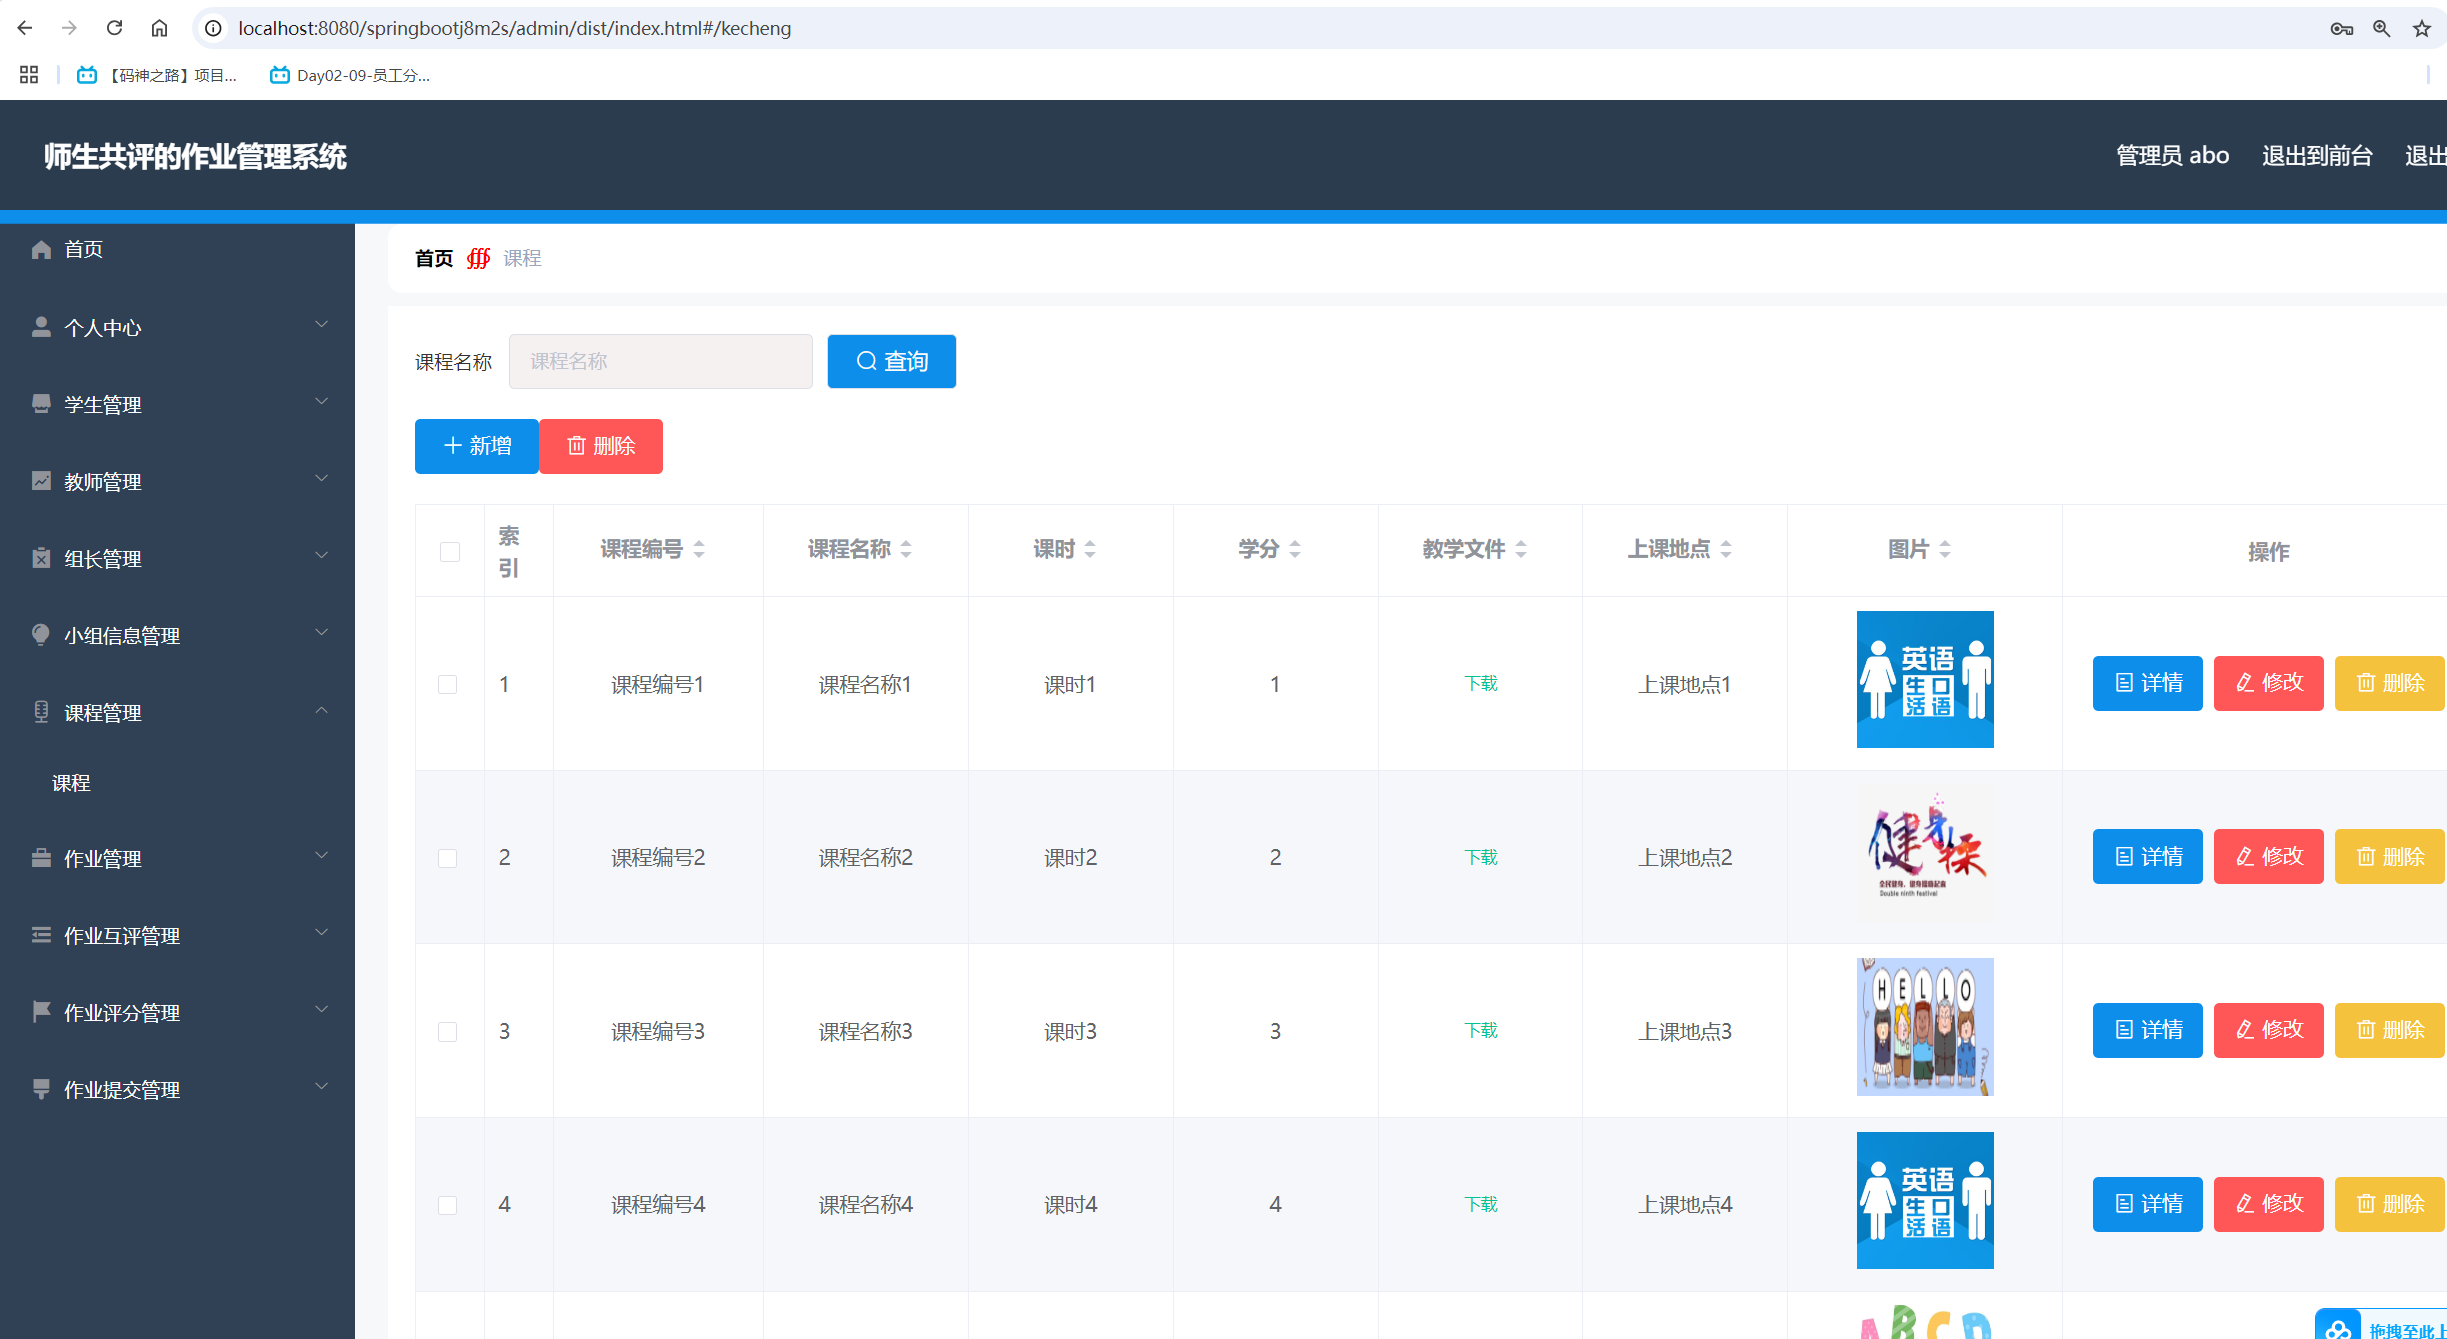Click 修改 button for 课程名称2 row
Screen dimensions: 2447x1339
coord(2268,857)
